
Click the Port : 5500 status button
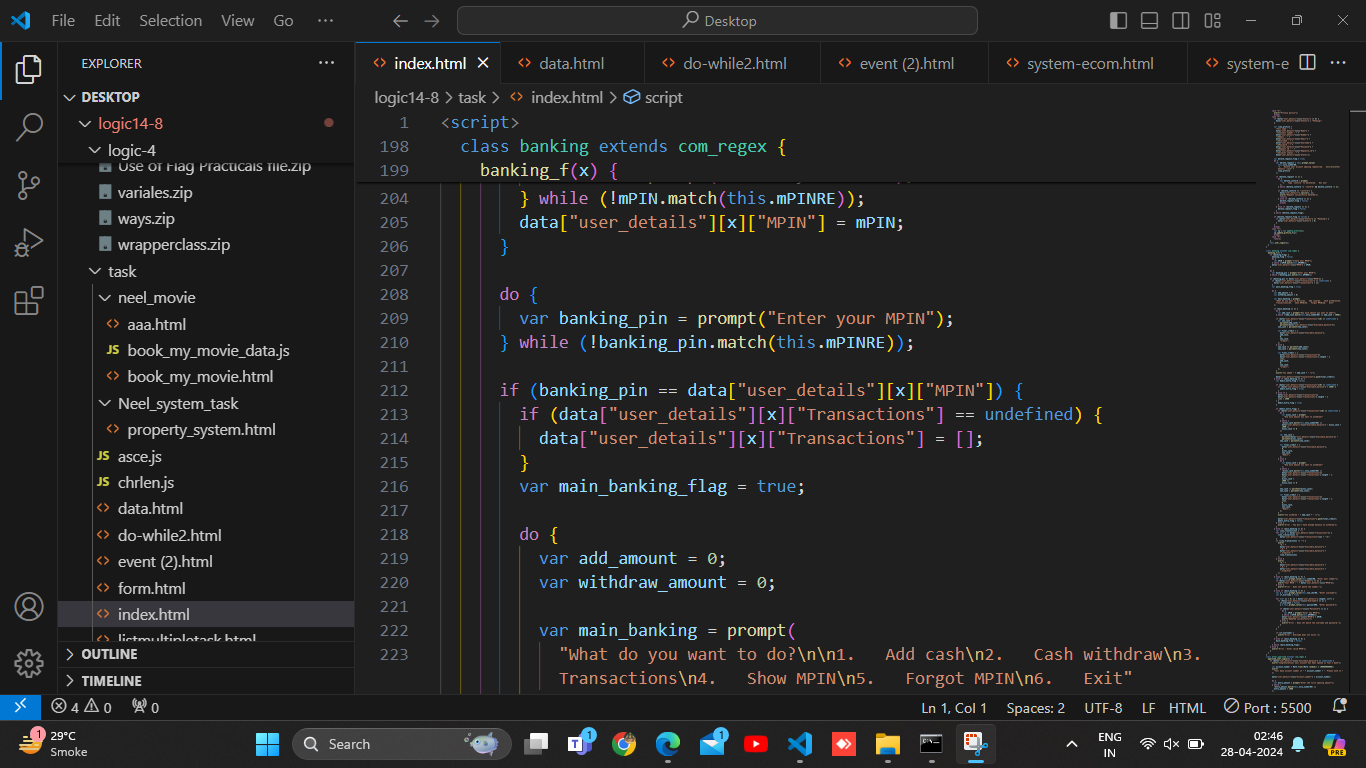1268,707
